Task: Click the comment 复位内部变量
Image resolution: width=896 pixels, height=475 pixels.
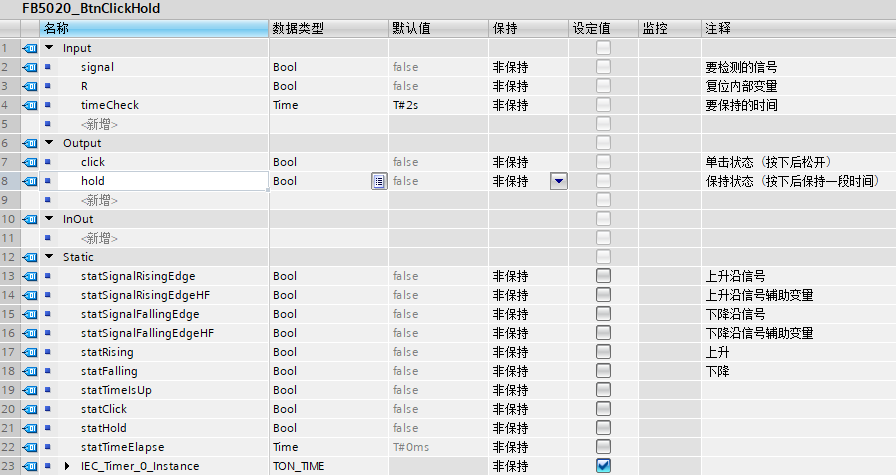Action: point(741,86)
